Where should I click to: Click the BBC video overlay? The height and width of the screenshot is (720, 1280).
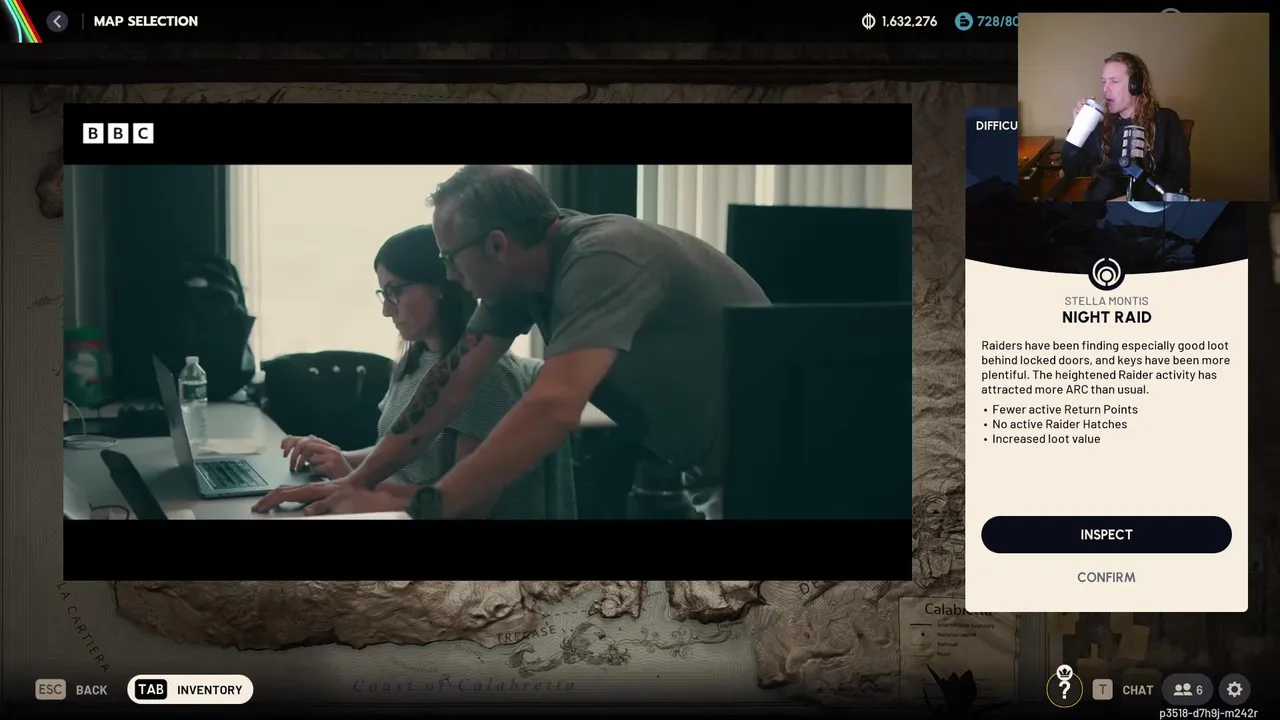pyautogui.click(x=487, y=342)
